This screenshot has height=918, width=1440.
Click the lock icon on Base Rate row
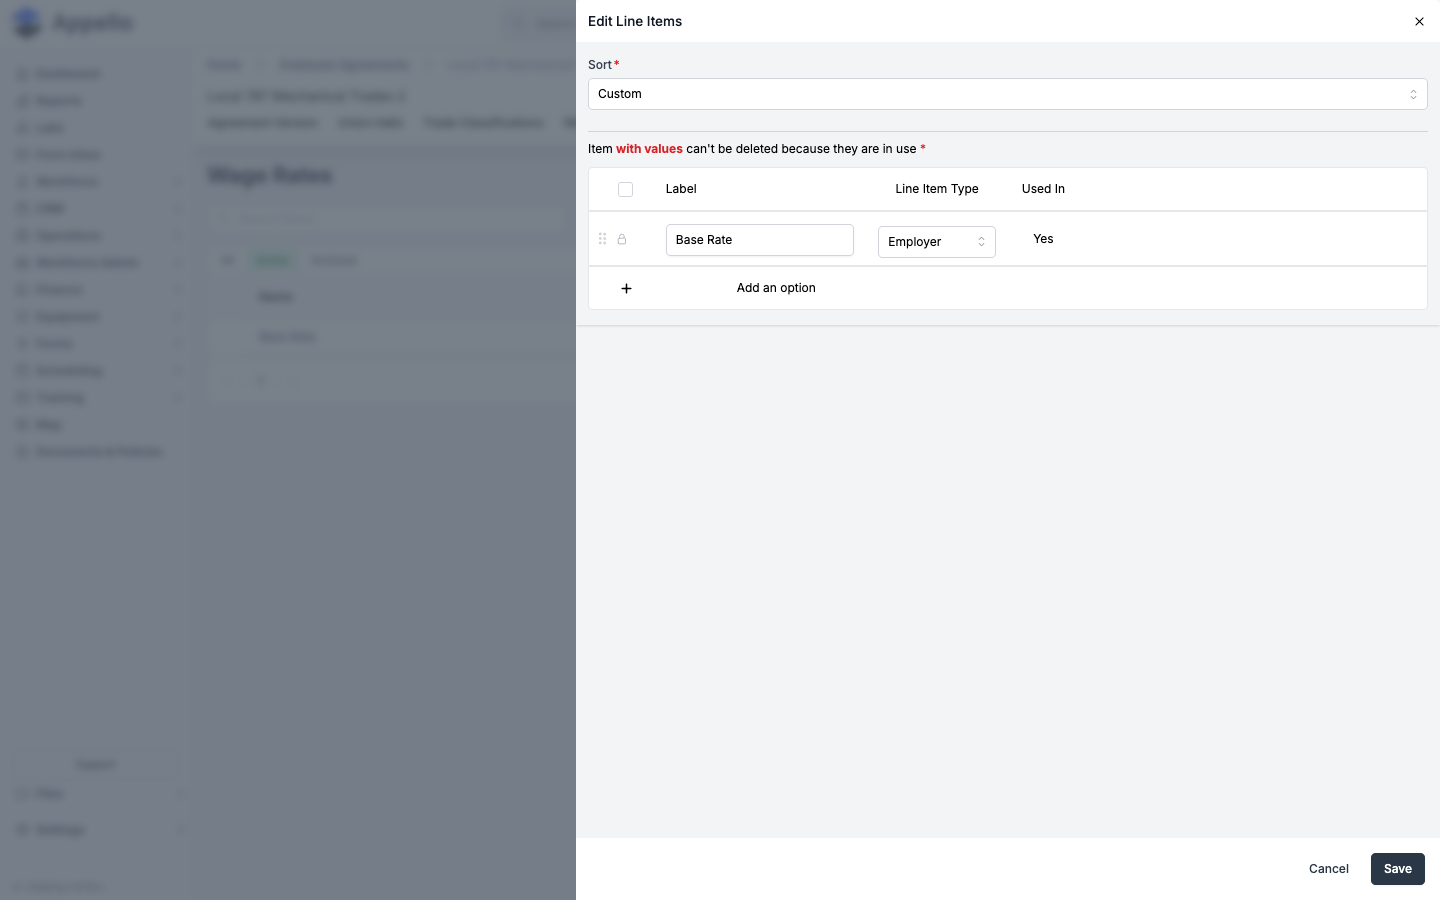click(622, 239)
